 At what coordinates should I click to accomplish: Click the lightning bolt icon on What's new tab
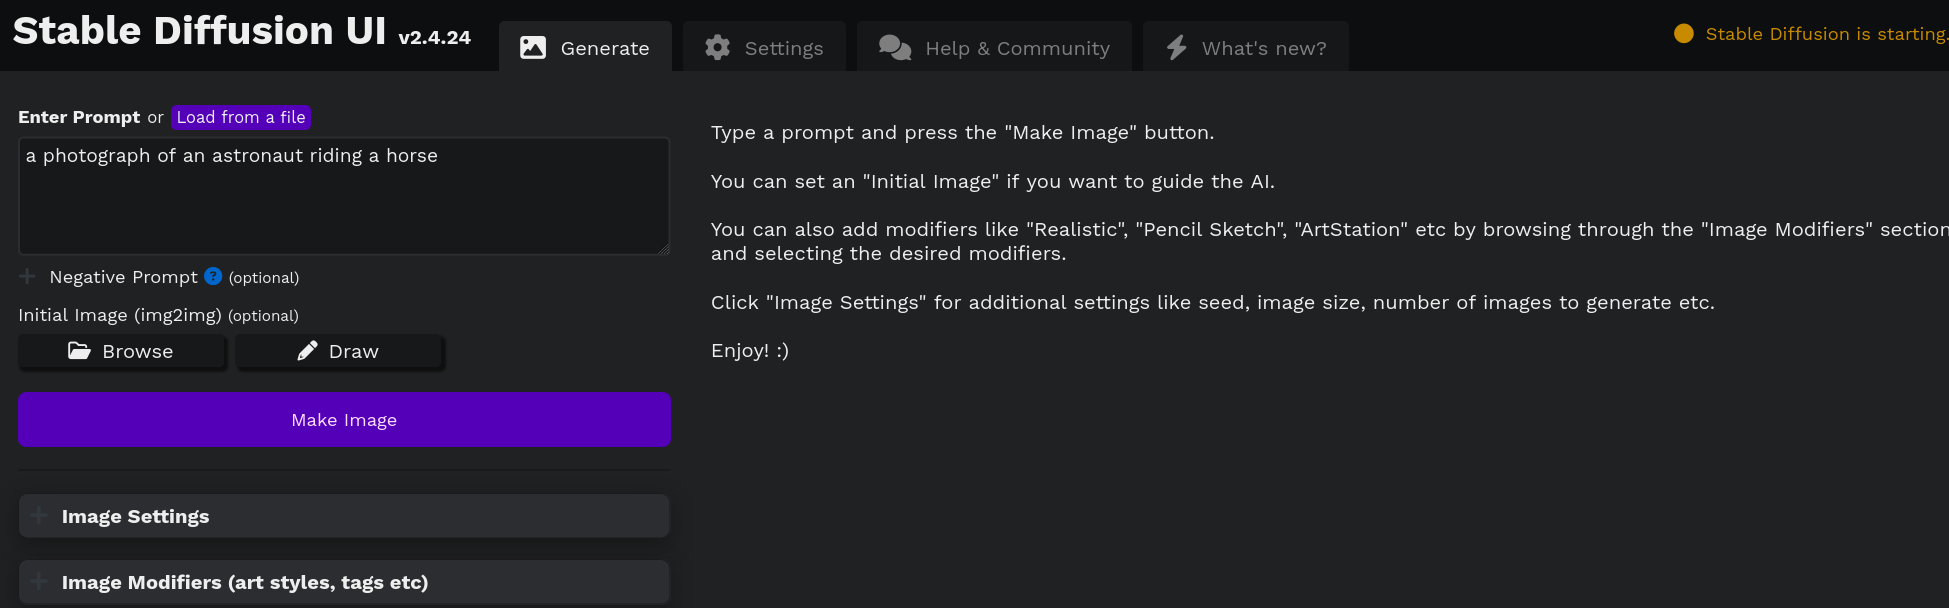tap(1175, 46)
